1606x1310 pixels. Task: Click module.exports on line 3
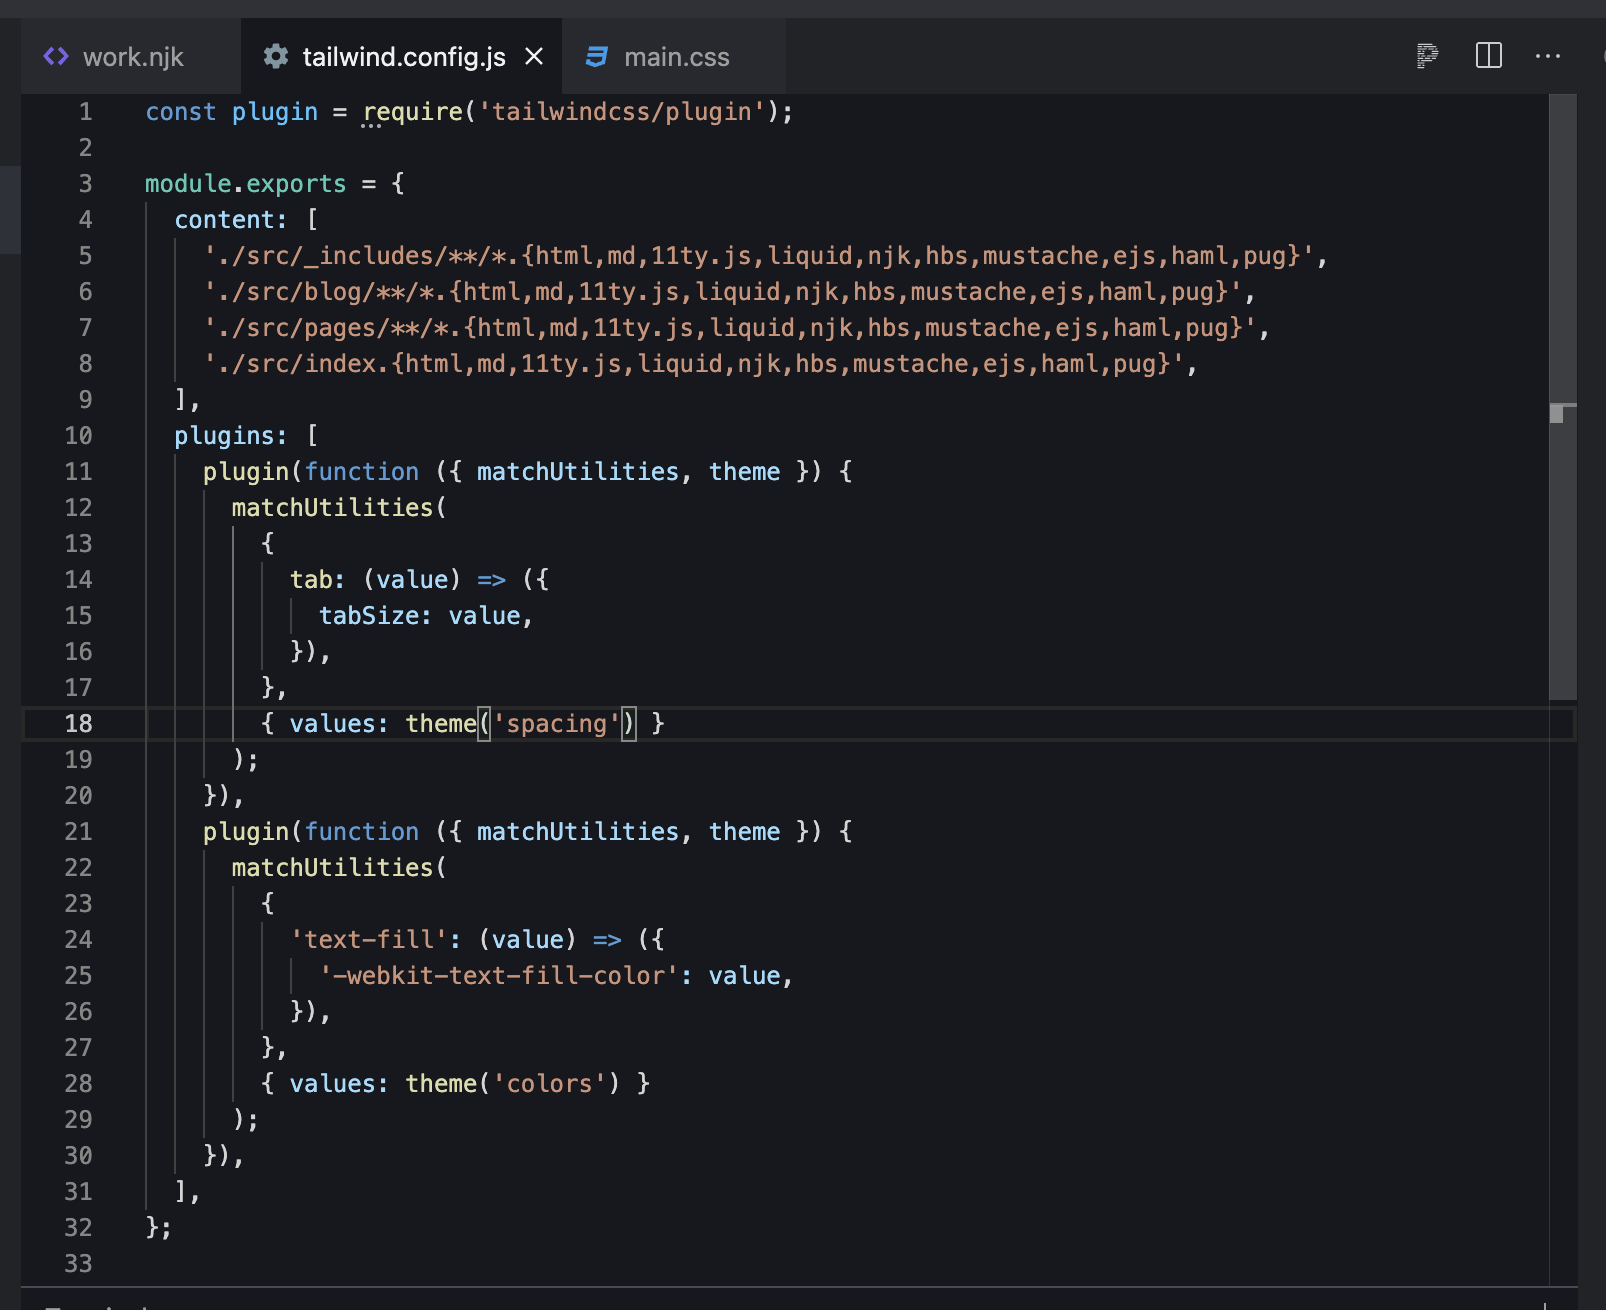[x=245, y=183]
